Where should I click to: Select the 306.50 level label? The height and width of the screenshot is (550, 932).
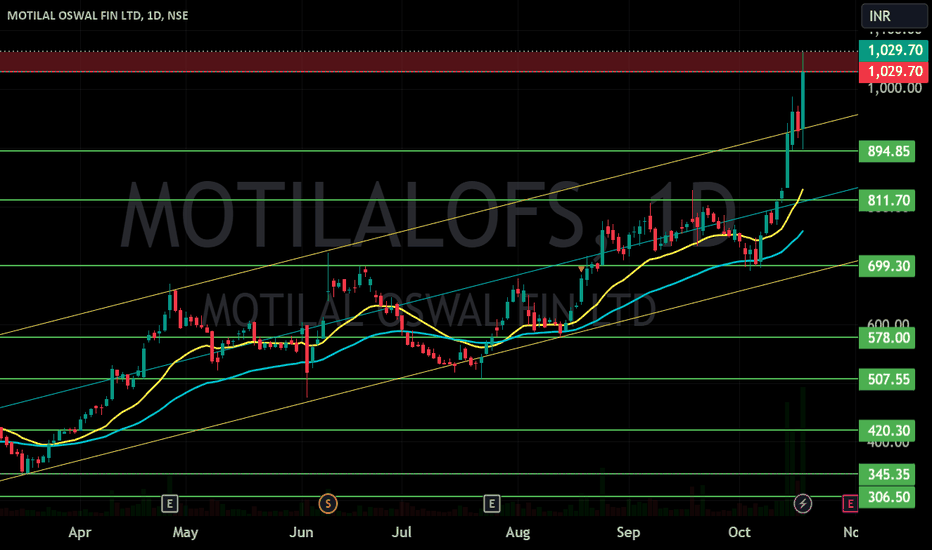(x=887, y=497)
